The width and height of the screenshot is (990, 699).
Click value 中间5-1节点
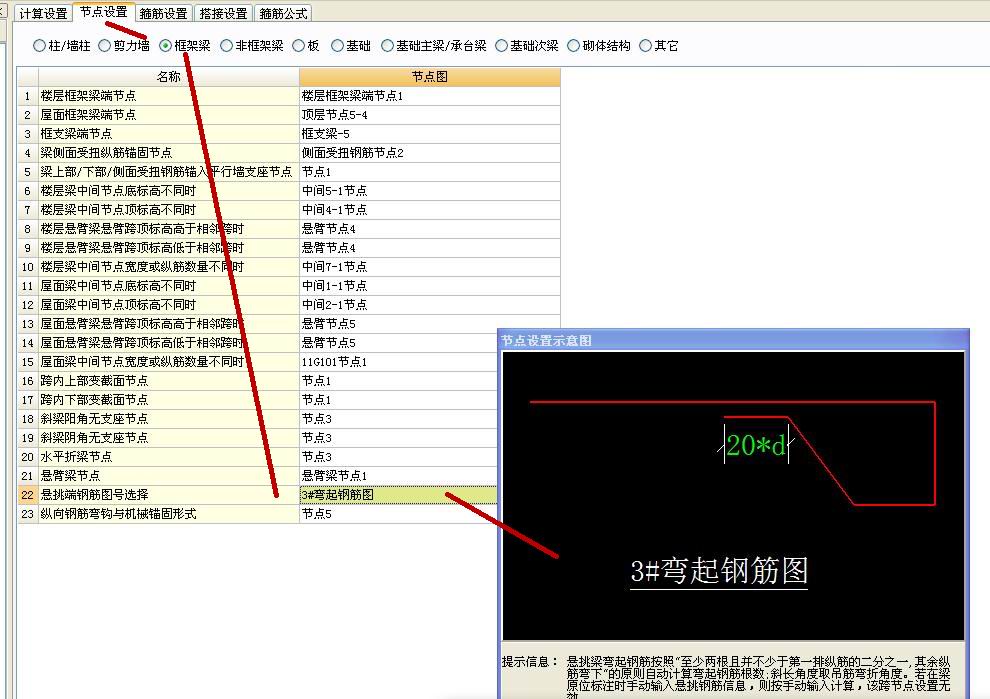tap(429, 191)
